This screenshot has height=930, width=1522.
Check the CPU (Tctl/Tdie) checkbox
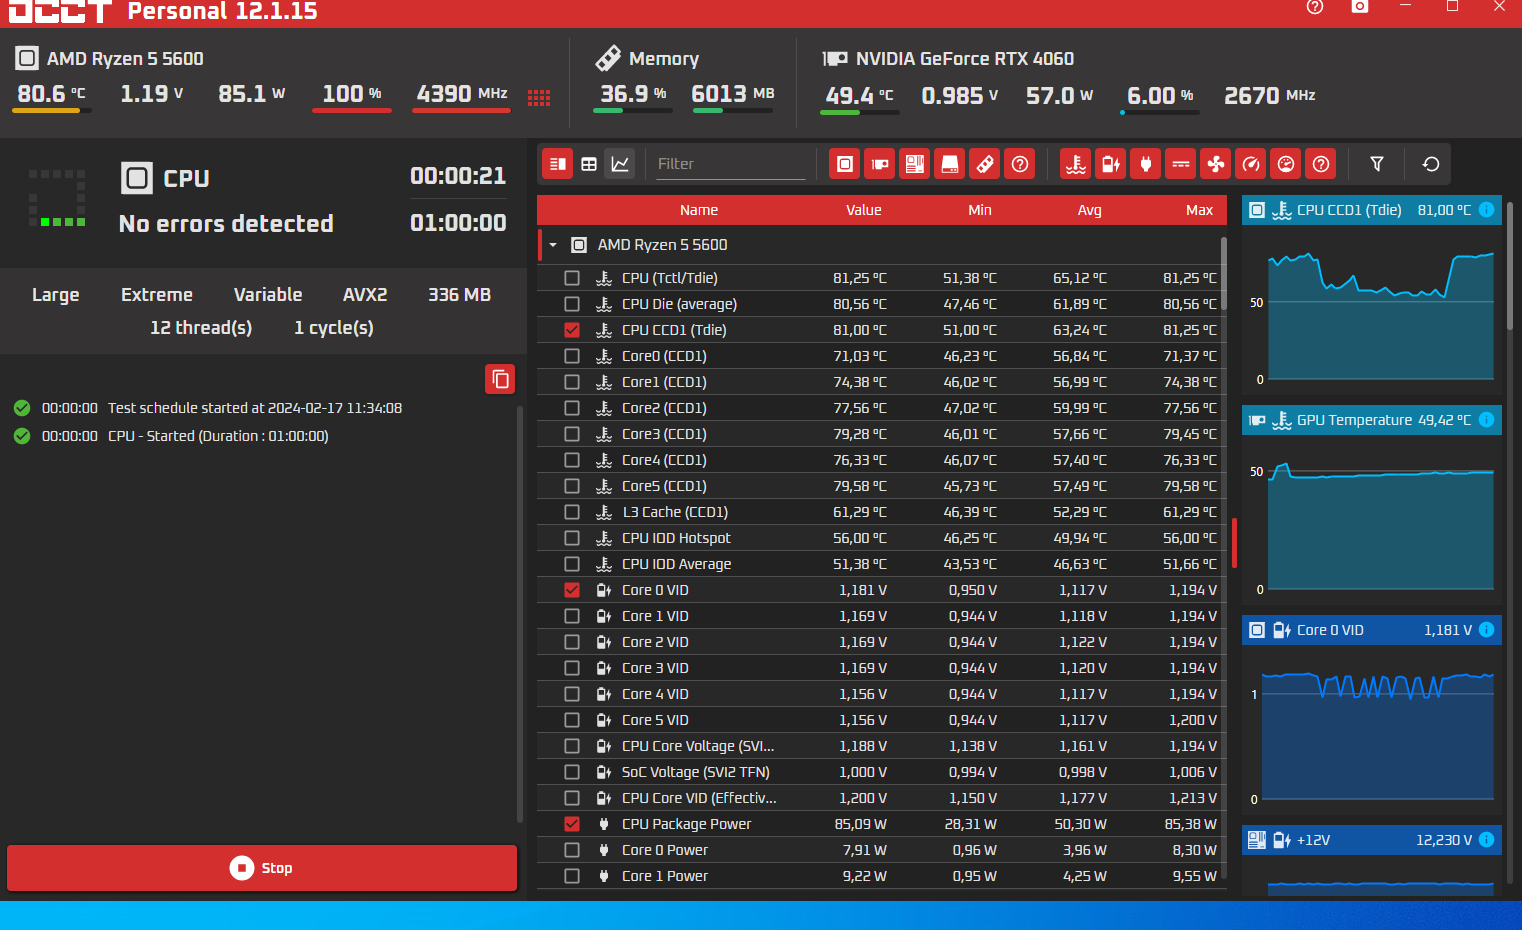(572, 278)
